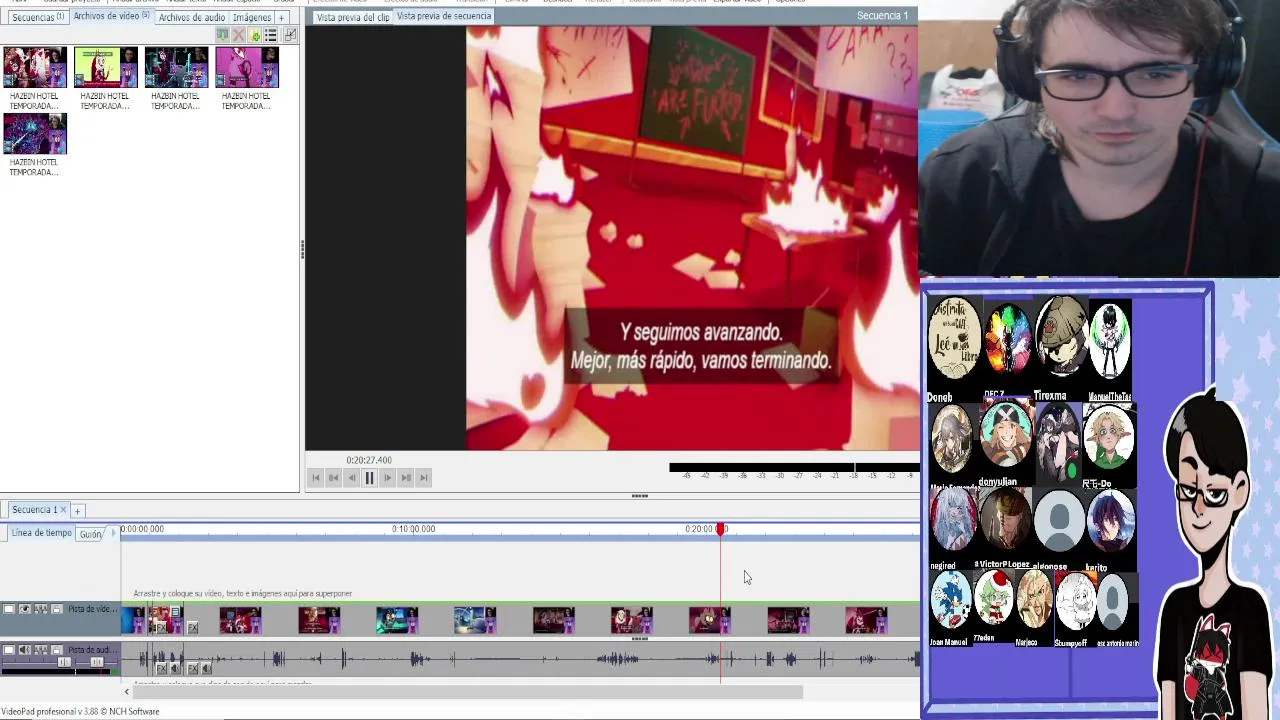
Task: Select third HAZBIN HOTEL dark thumbnail
Action: [176, 67]
